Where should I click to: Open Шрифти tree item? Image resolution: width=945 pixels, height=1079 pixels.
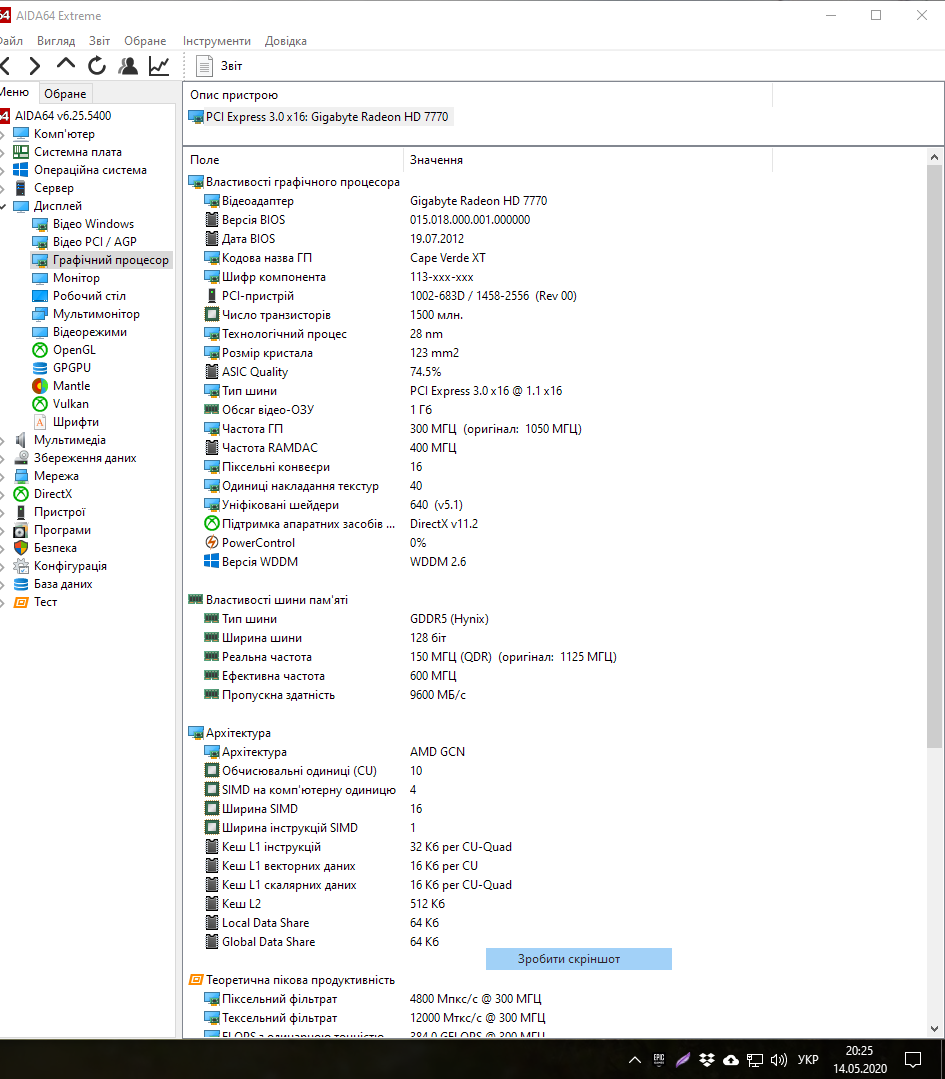pyautogui.click(x=75, y=422)
